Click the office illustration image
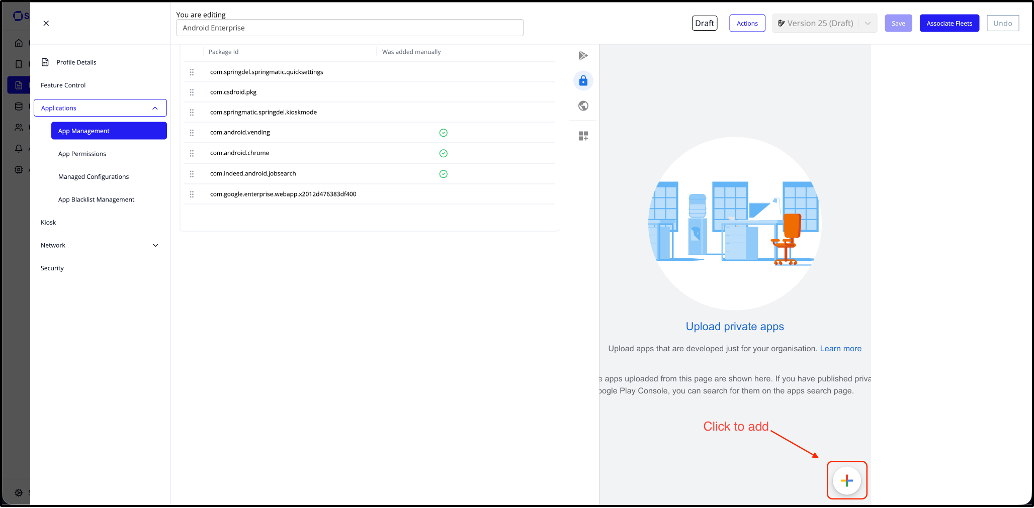1034x508 pixels. (x=735, y=224)
